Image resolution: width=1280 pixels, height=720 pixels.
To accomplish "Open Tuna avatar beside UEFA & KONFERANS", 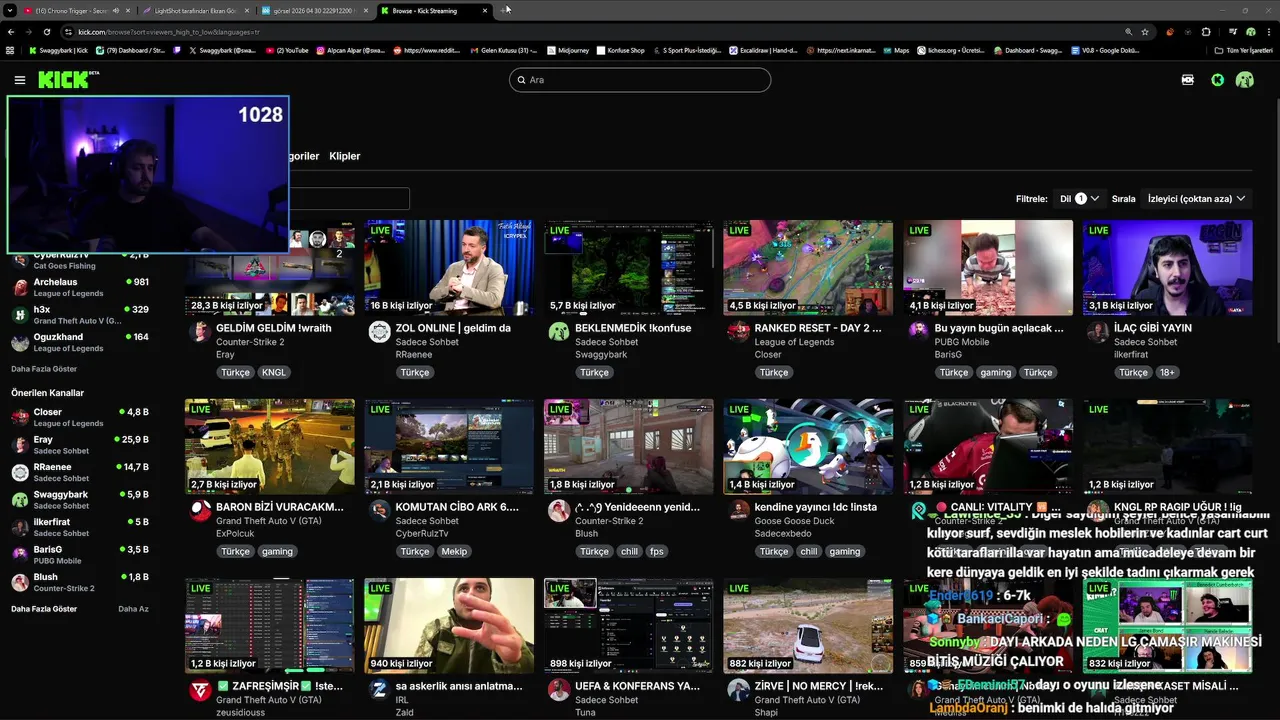I will [x=559, y=690].
